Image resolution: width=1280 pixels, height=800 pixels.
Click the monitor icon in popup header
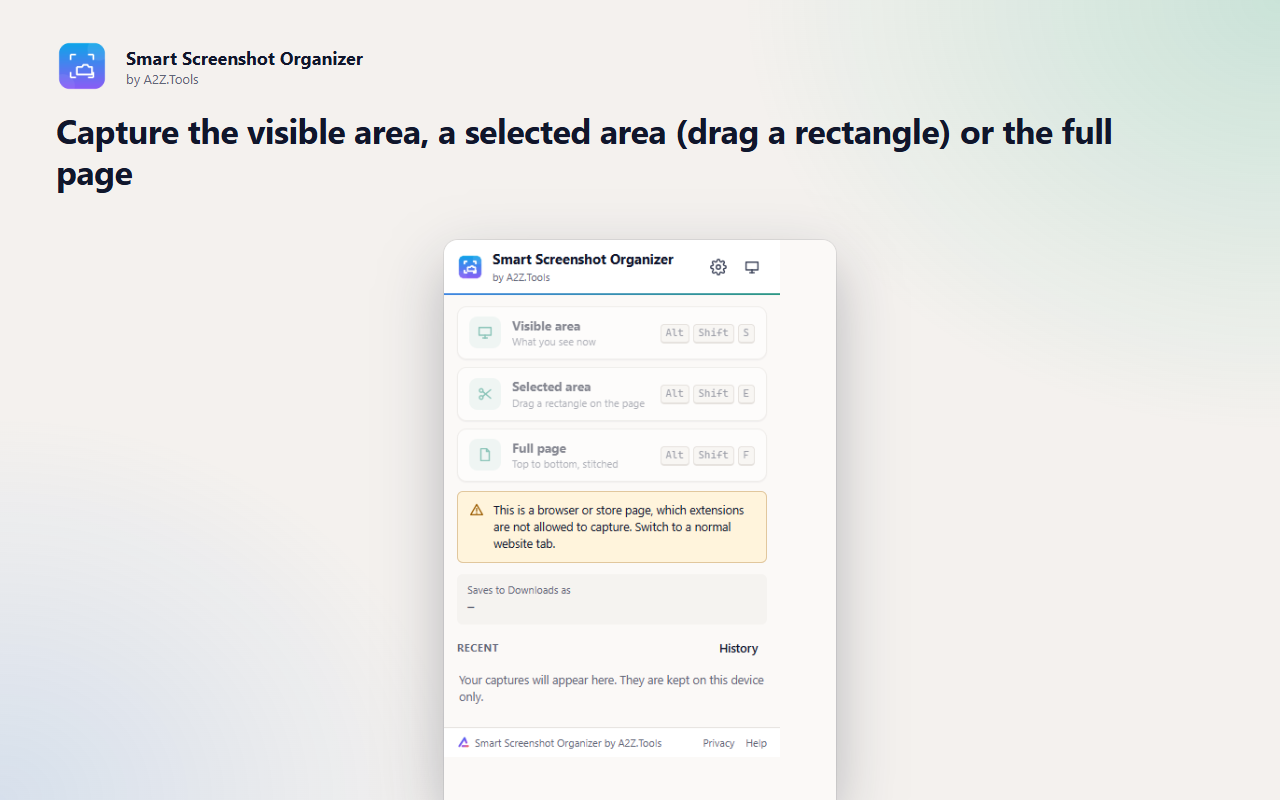coord(752,267)
